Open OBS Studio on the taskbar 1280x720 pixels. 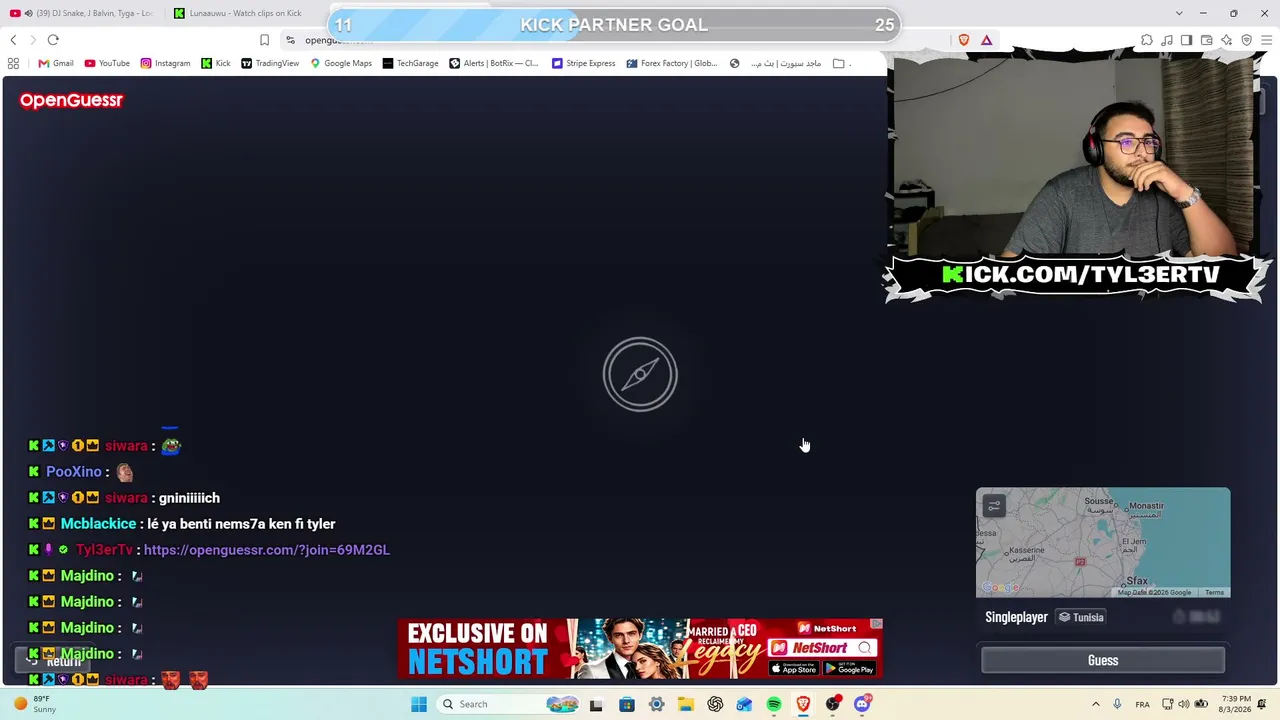tap(833, 704)
